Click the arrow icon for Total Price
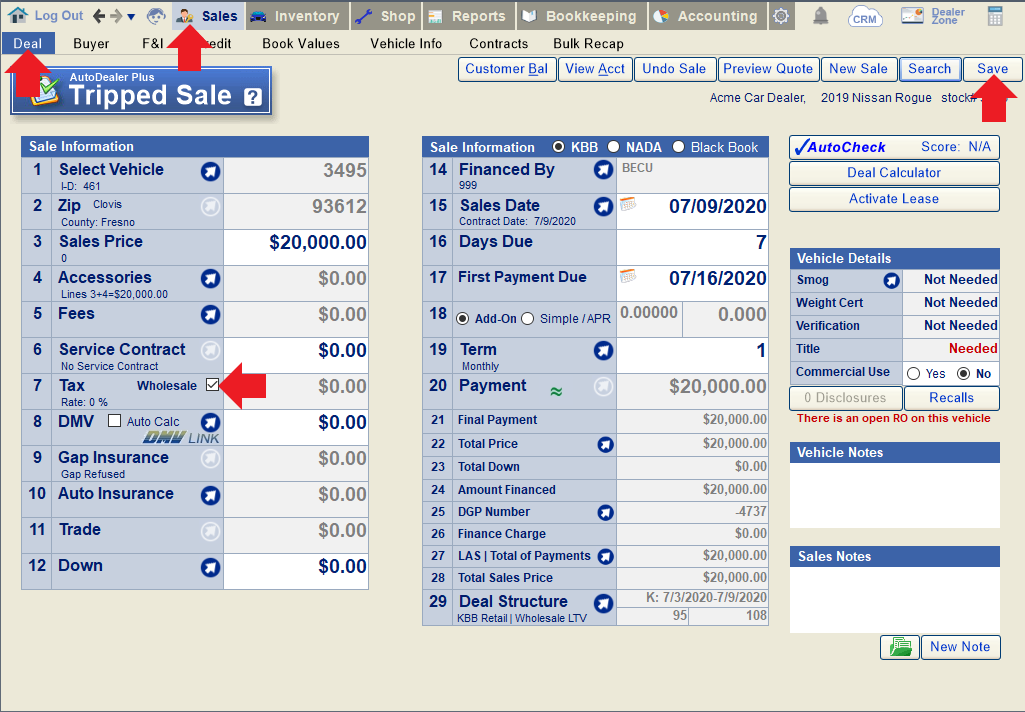The image size is (1025, 712). [x=605, y=445]
